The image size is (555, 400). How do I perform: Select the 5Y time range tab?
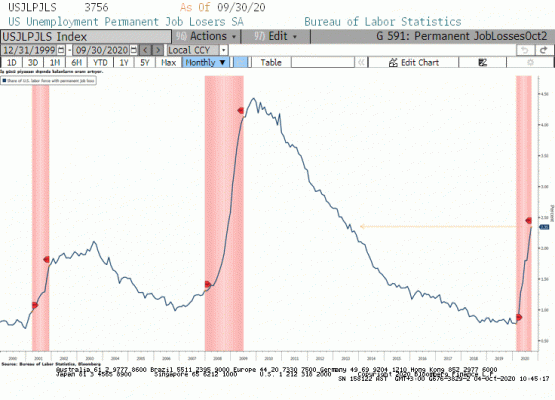click(145, 62)
